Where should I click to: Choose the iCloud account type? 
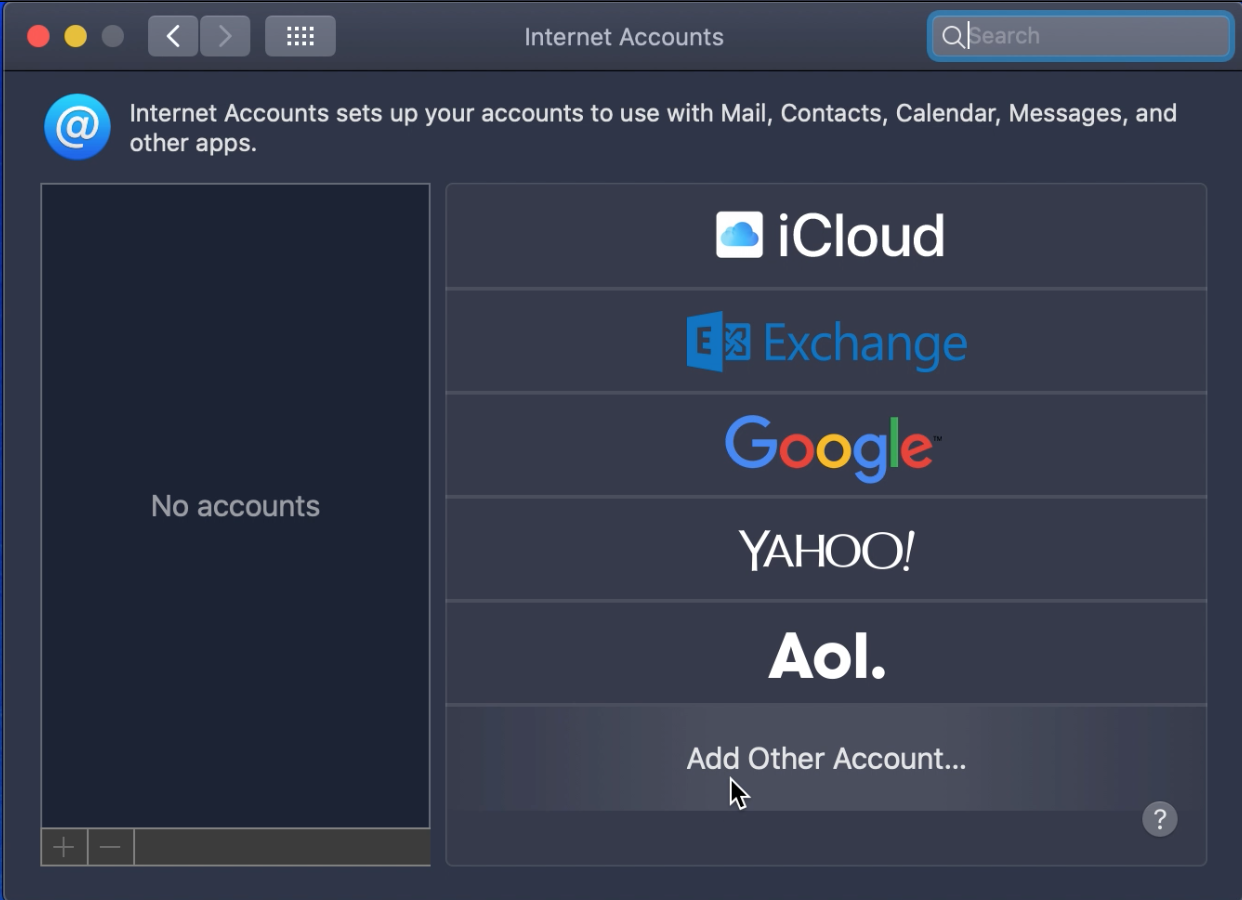(x=826, y=236)
